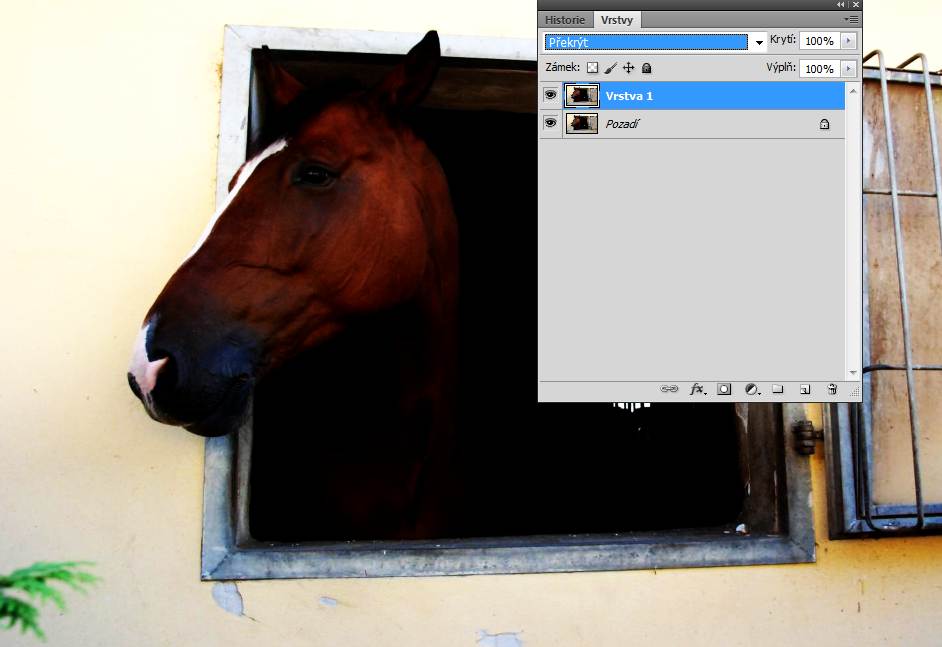Image resolution: width=942 pixels, height=647 pixels.
Task: Open the Krytí opacity slider arrow
Action: 849,41
